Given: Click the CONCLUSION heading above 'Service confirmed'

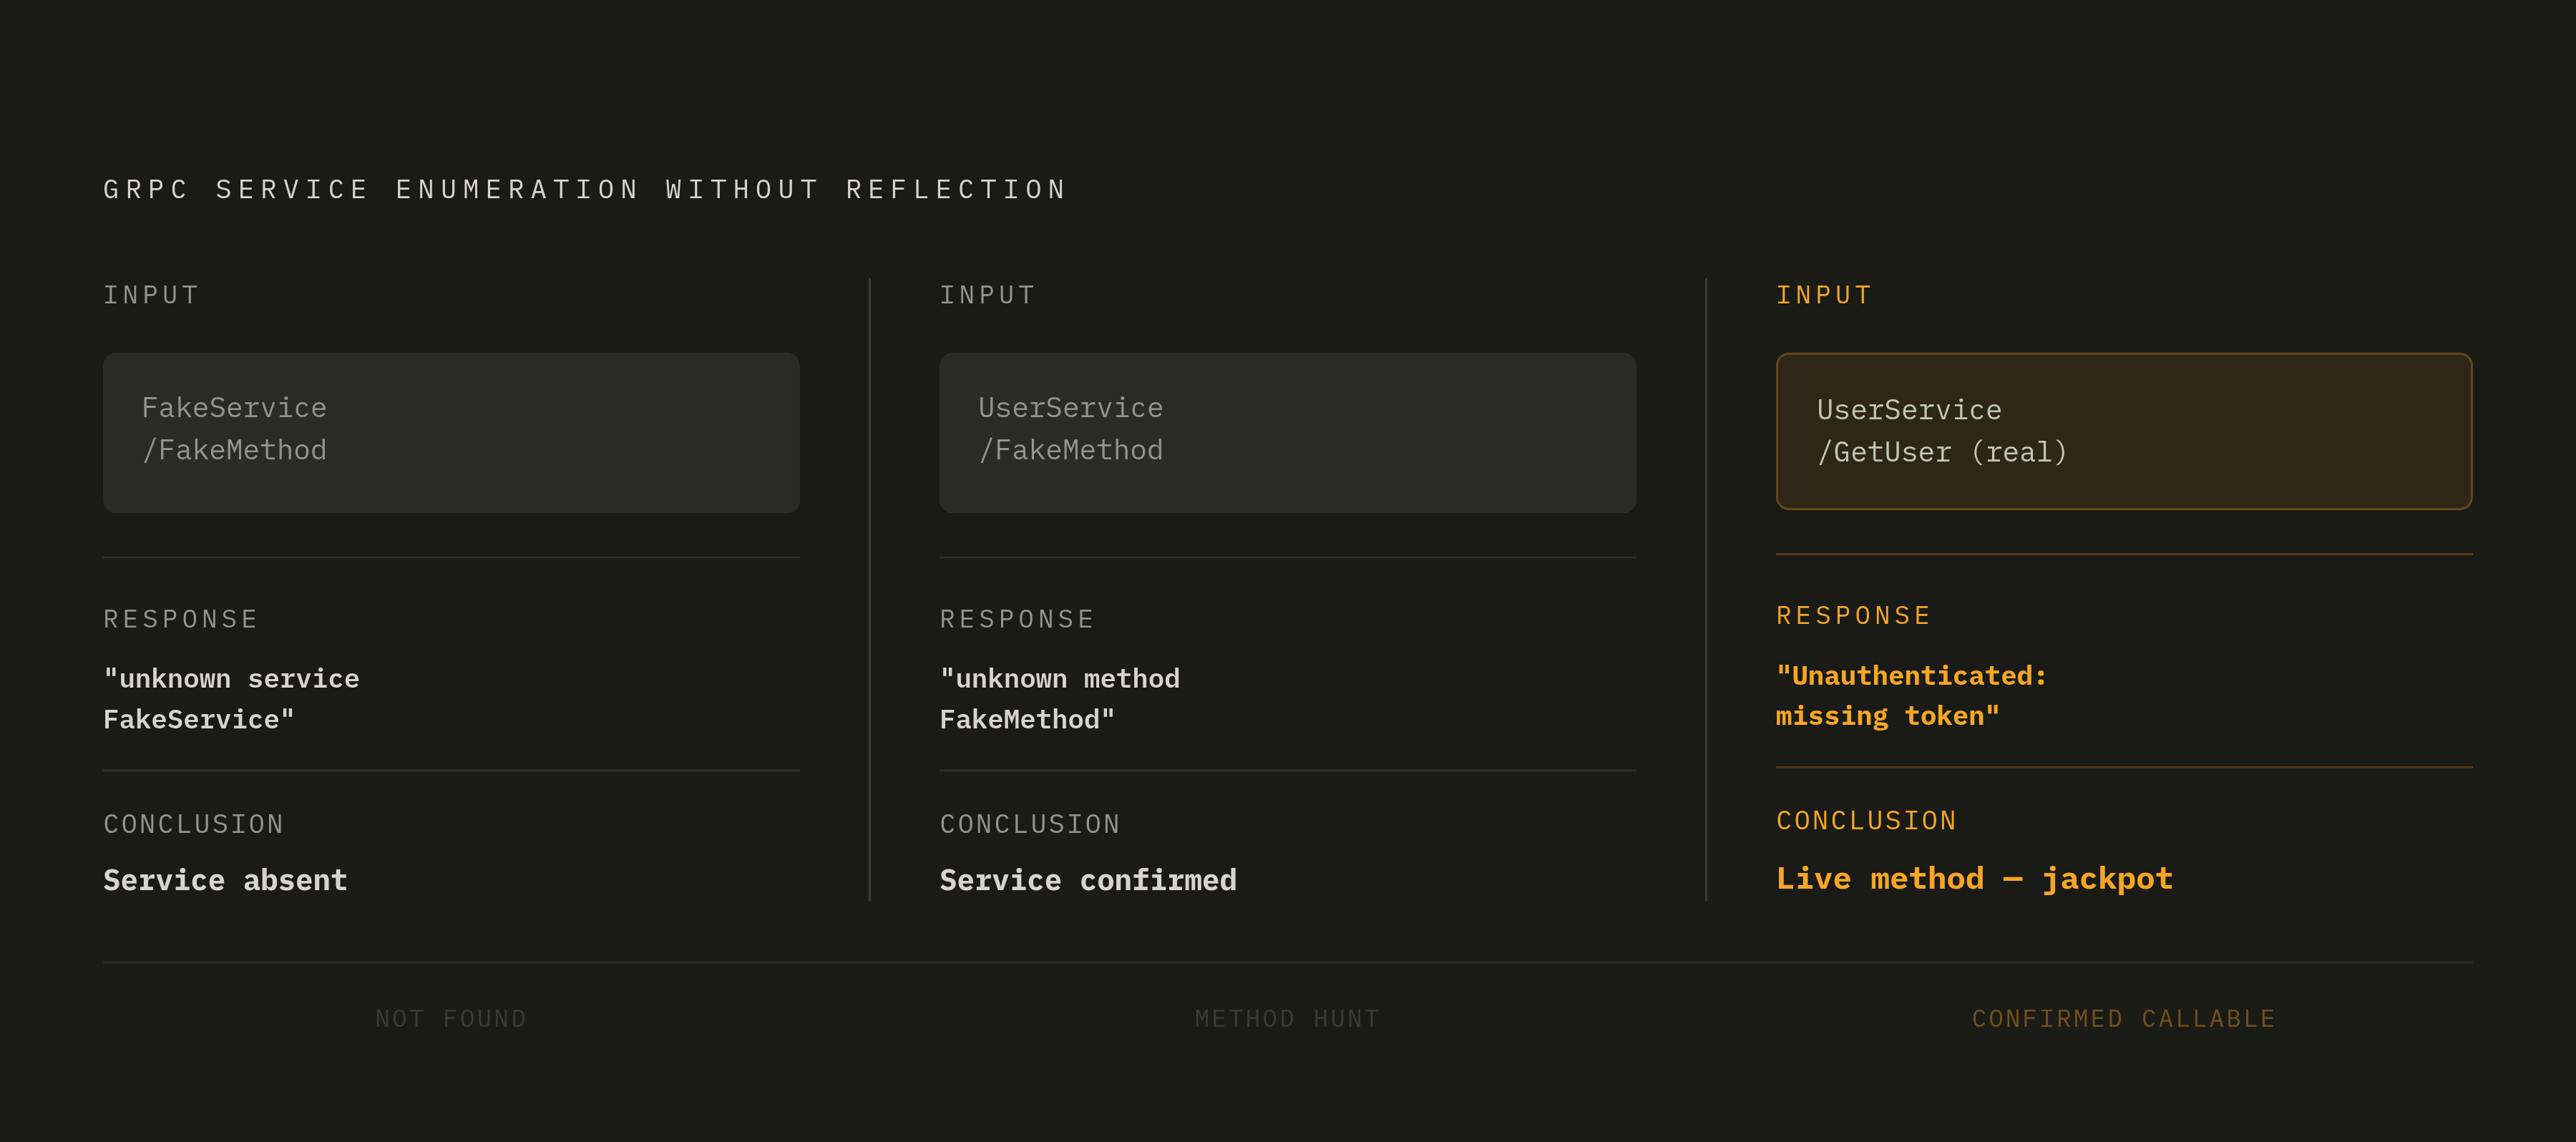Looking at the screenshot, I should (x=1030, y=824).
